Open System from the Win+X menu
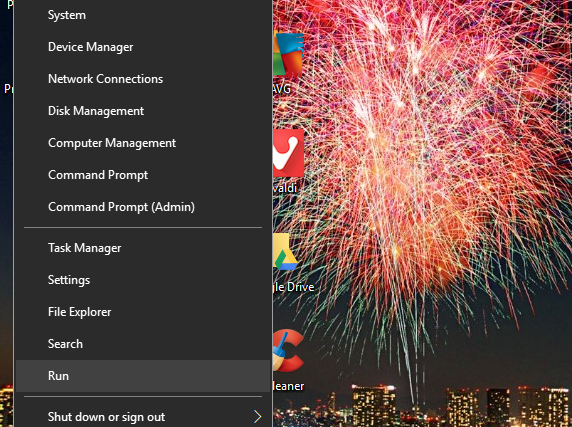The width and height of the screenshot is (572, 427). tap(143, 15)
